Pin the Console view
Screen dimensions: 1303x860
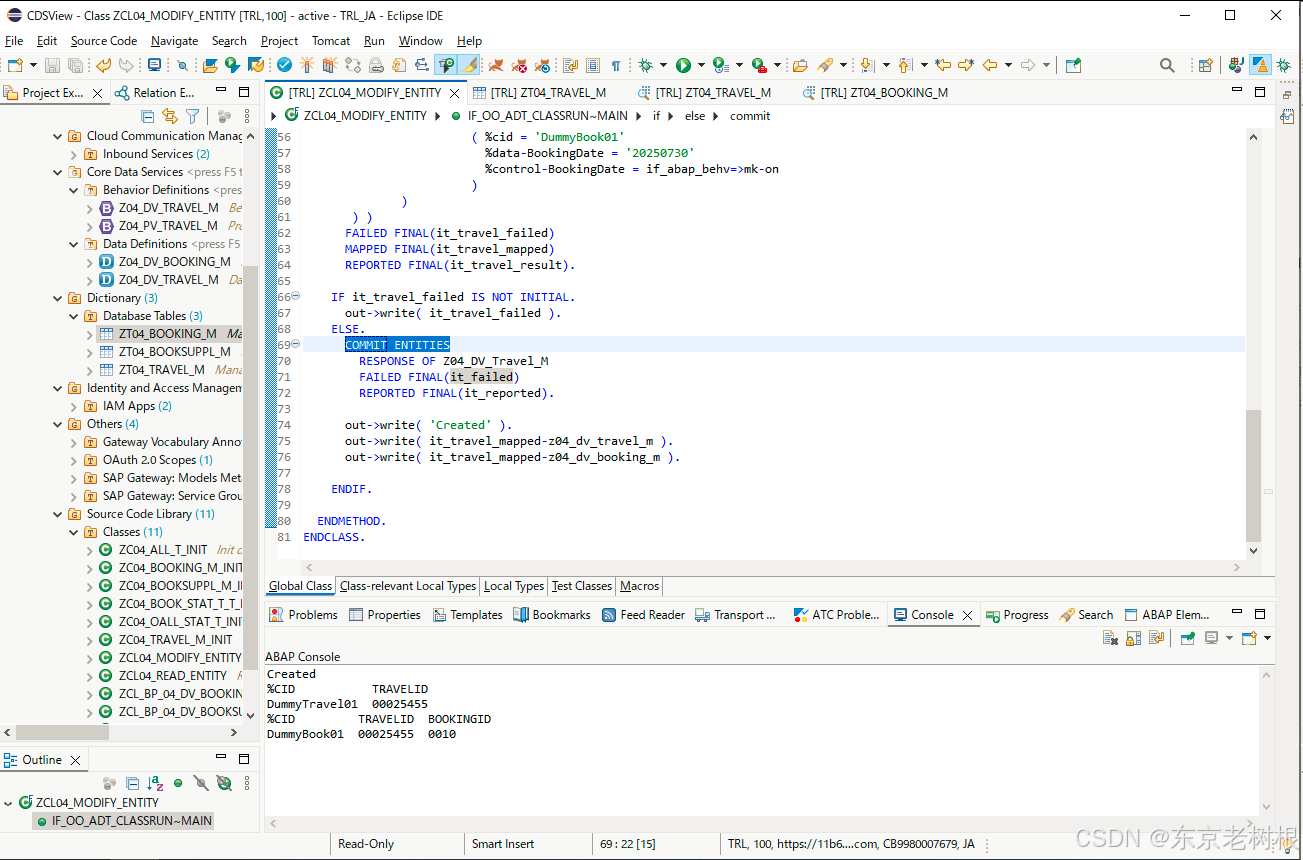click(1189, 637)
